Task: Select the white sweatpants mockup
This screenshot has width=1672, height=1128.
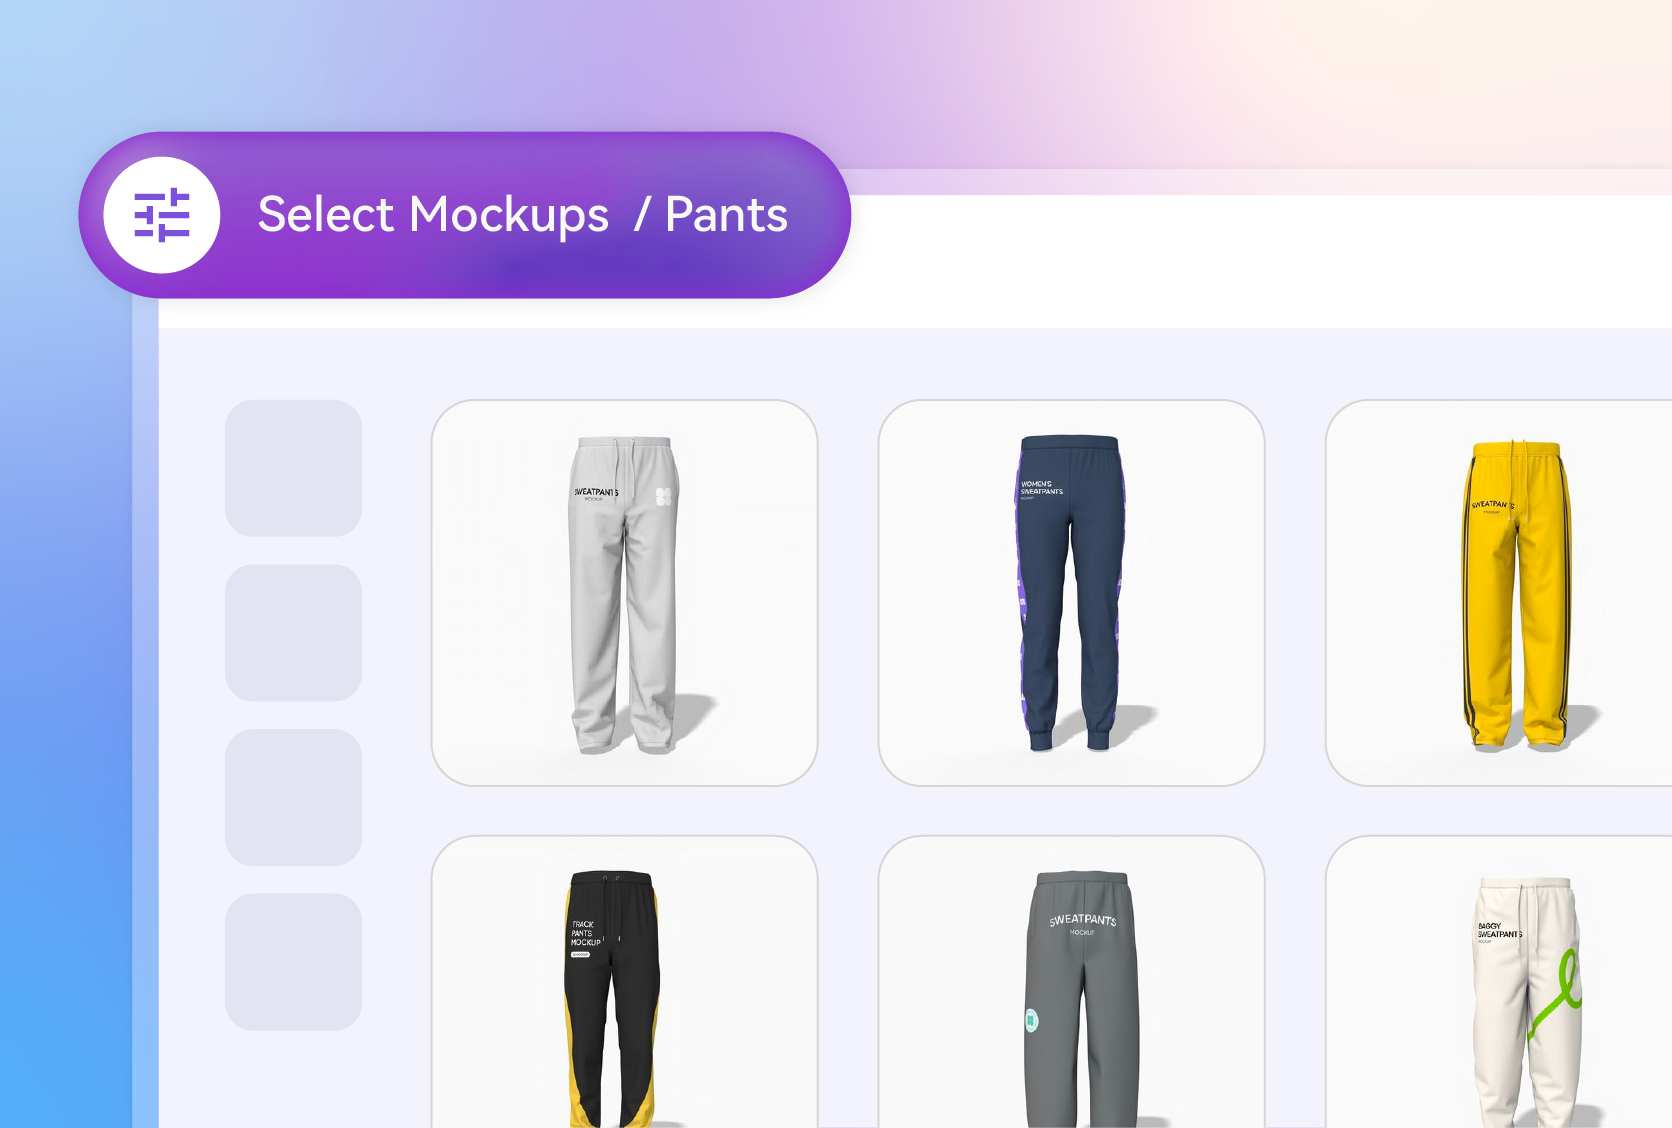Action: click(x=624, y=593)
